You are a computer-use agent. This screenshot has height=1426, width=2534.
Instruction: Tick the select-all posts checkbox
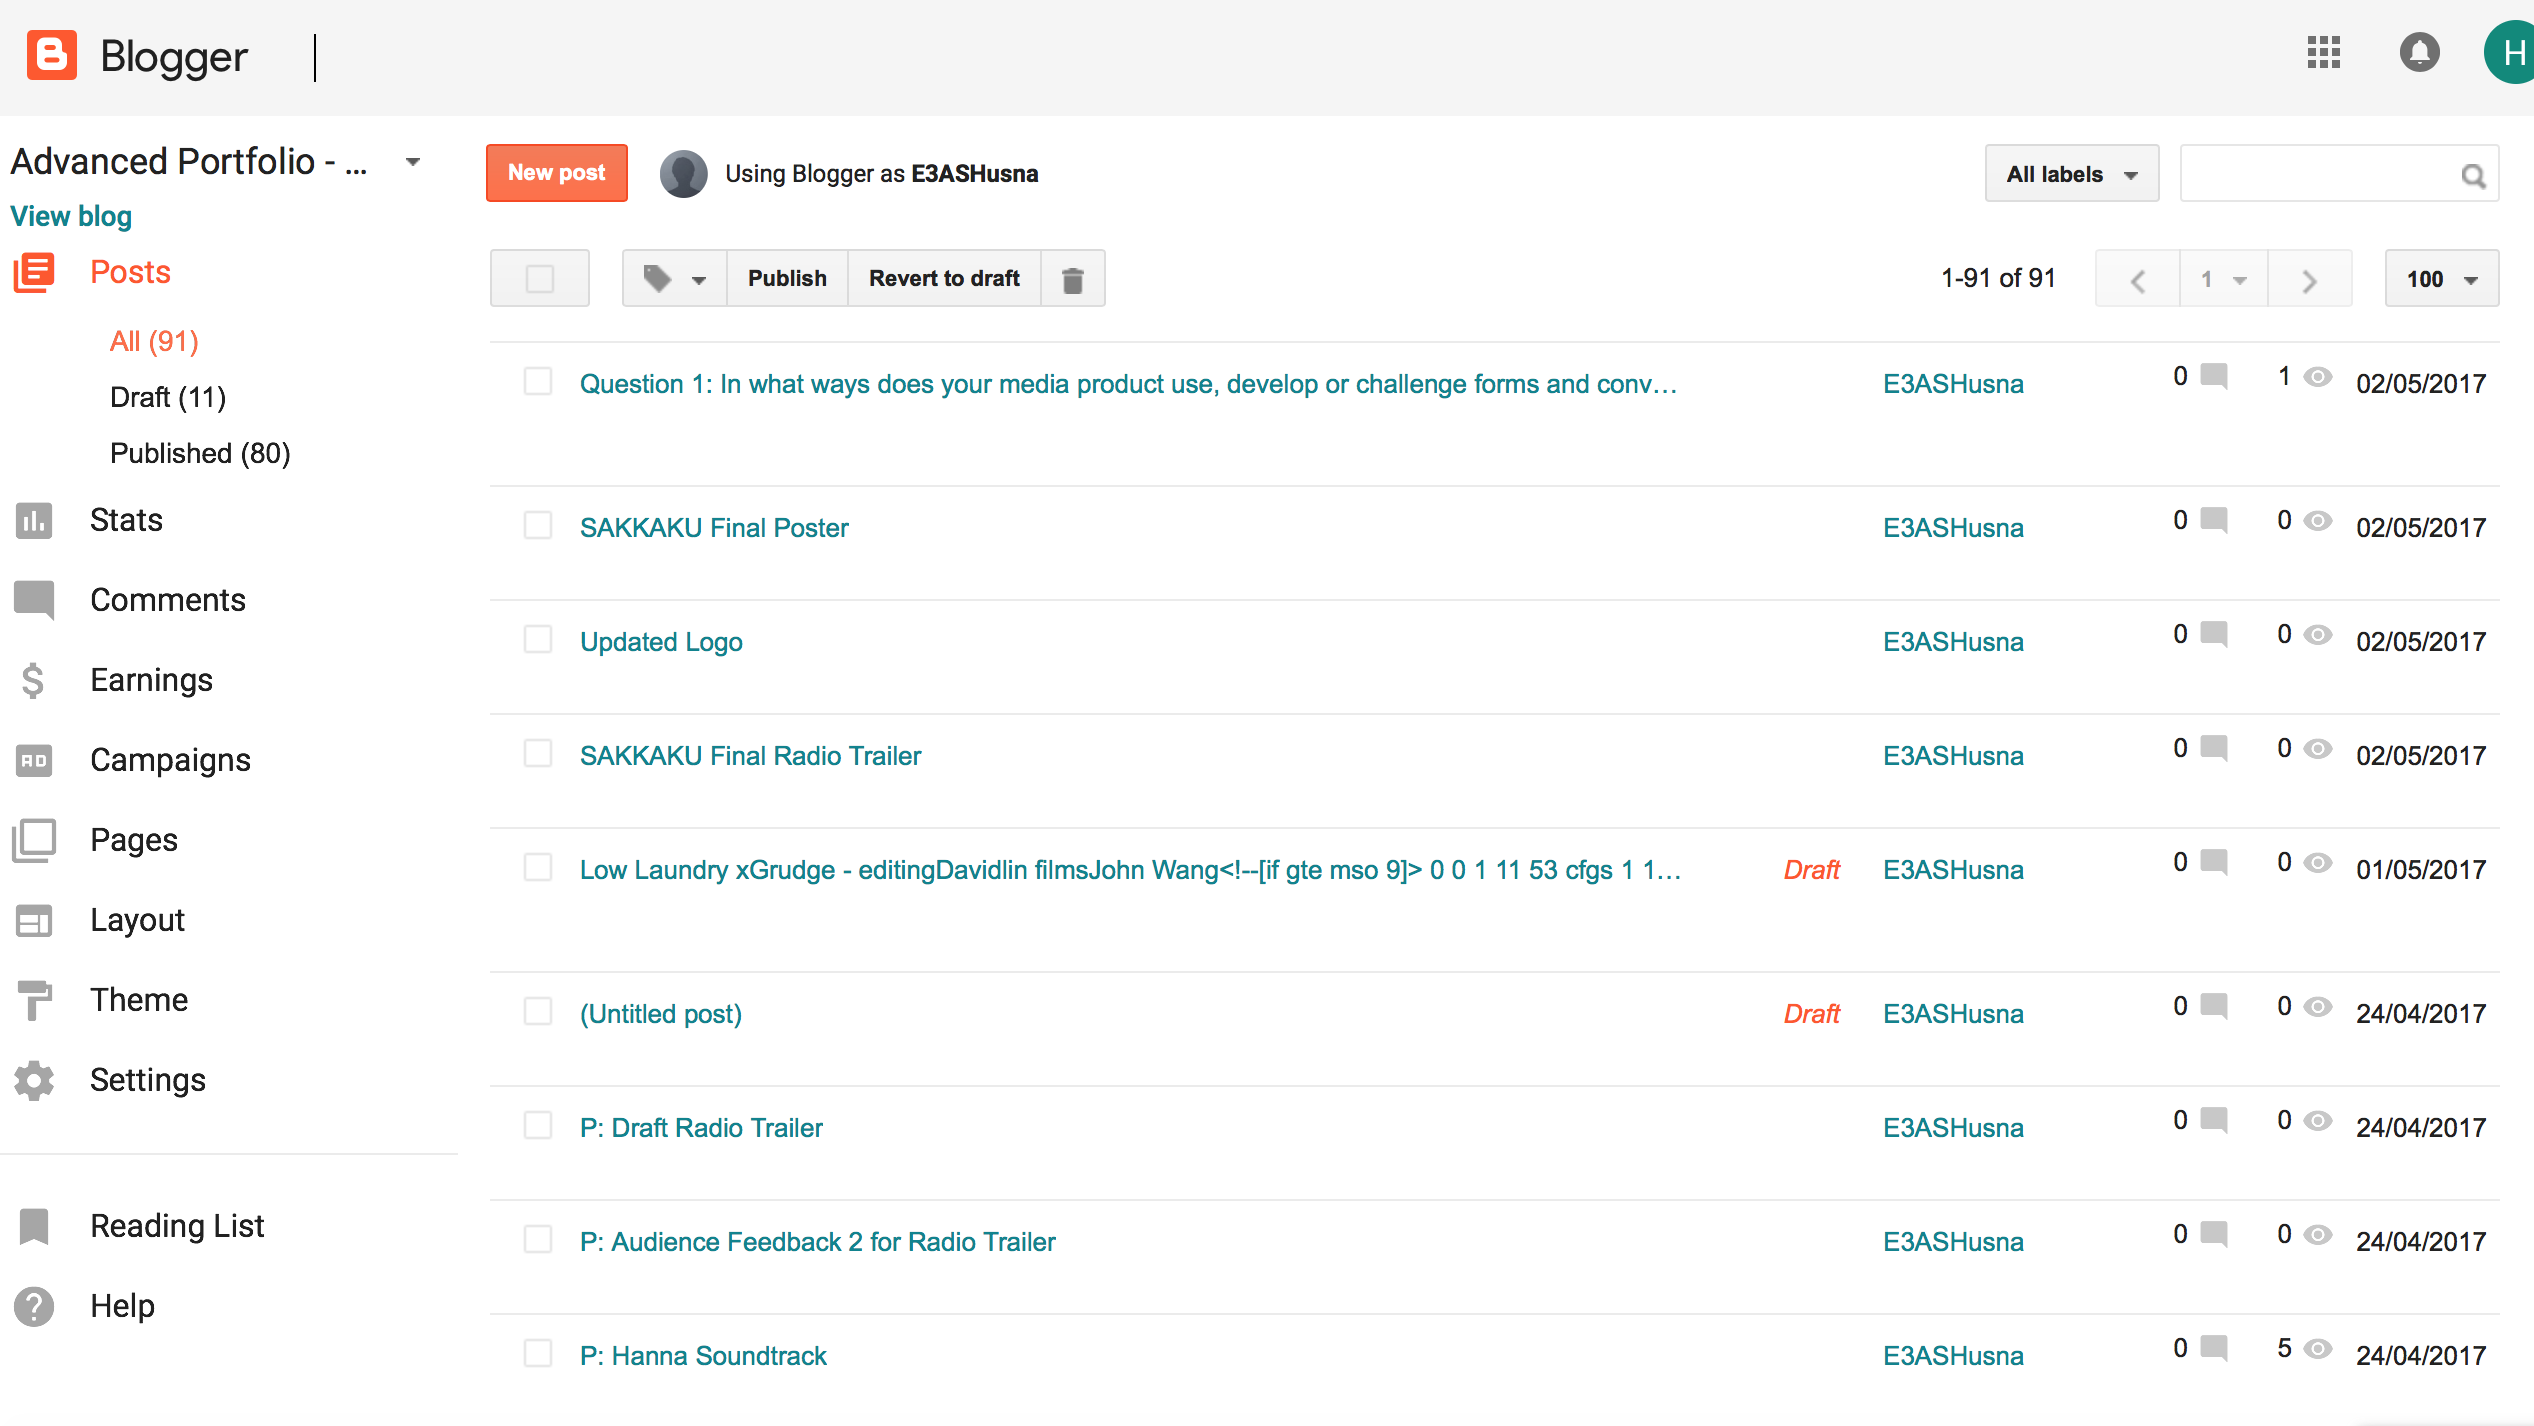coord(539,279)
